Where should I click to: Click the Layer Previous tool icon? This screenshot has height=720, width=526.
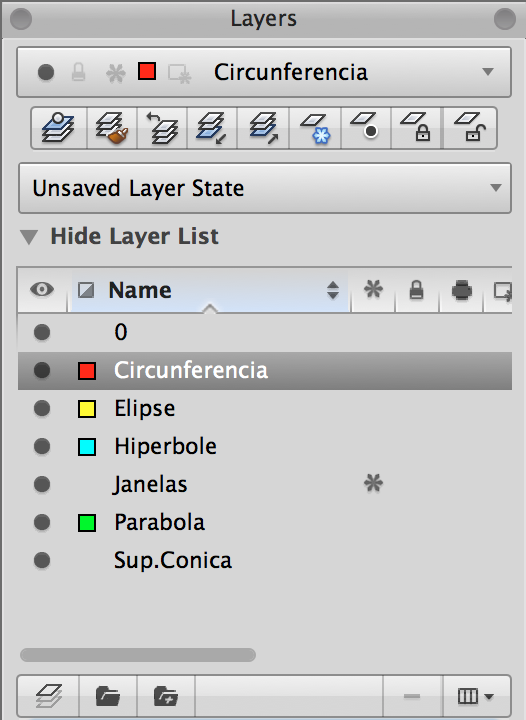tap(162, 128)
